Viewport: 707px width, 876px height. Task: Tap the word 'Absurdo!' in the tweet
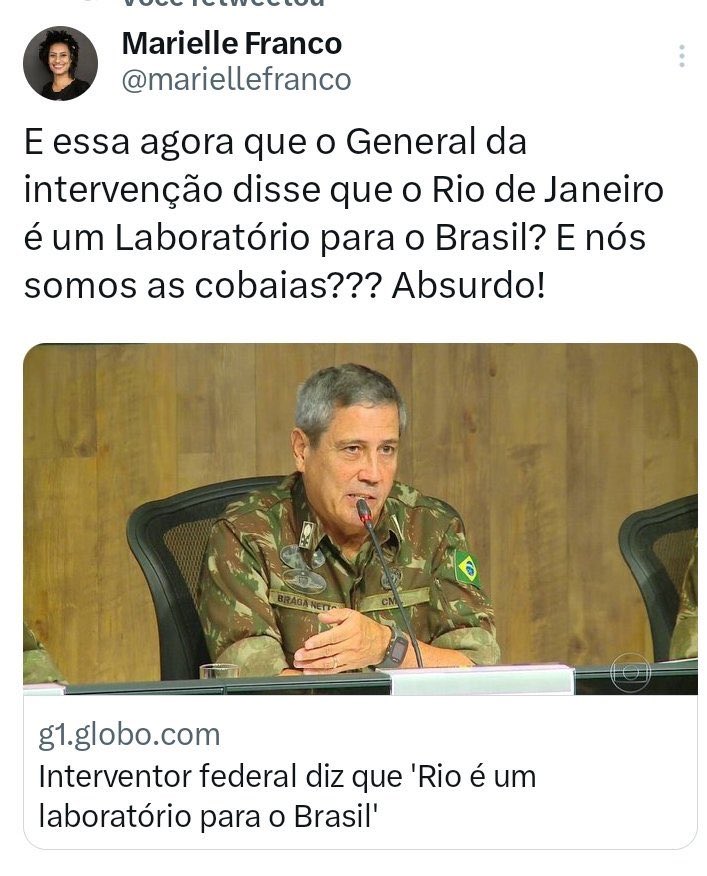468,286
